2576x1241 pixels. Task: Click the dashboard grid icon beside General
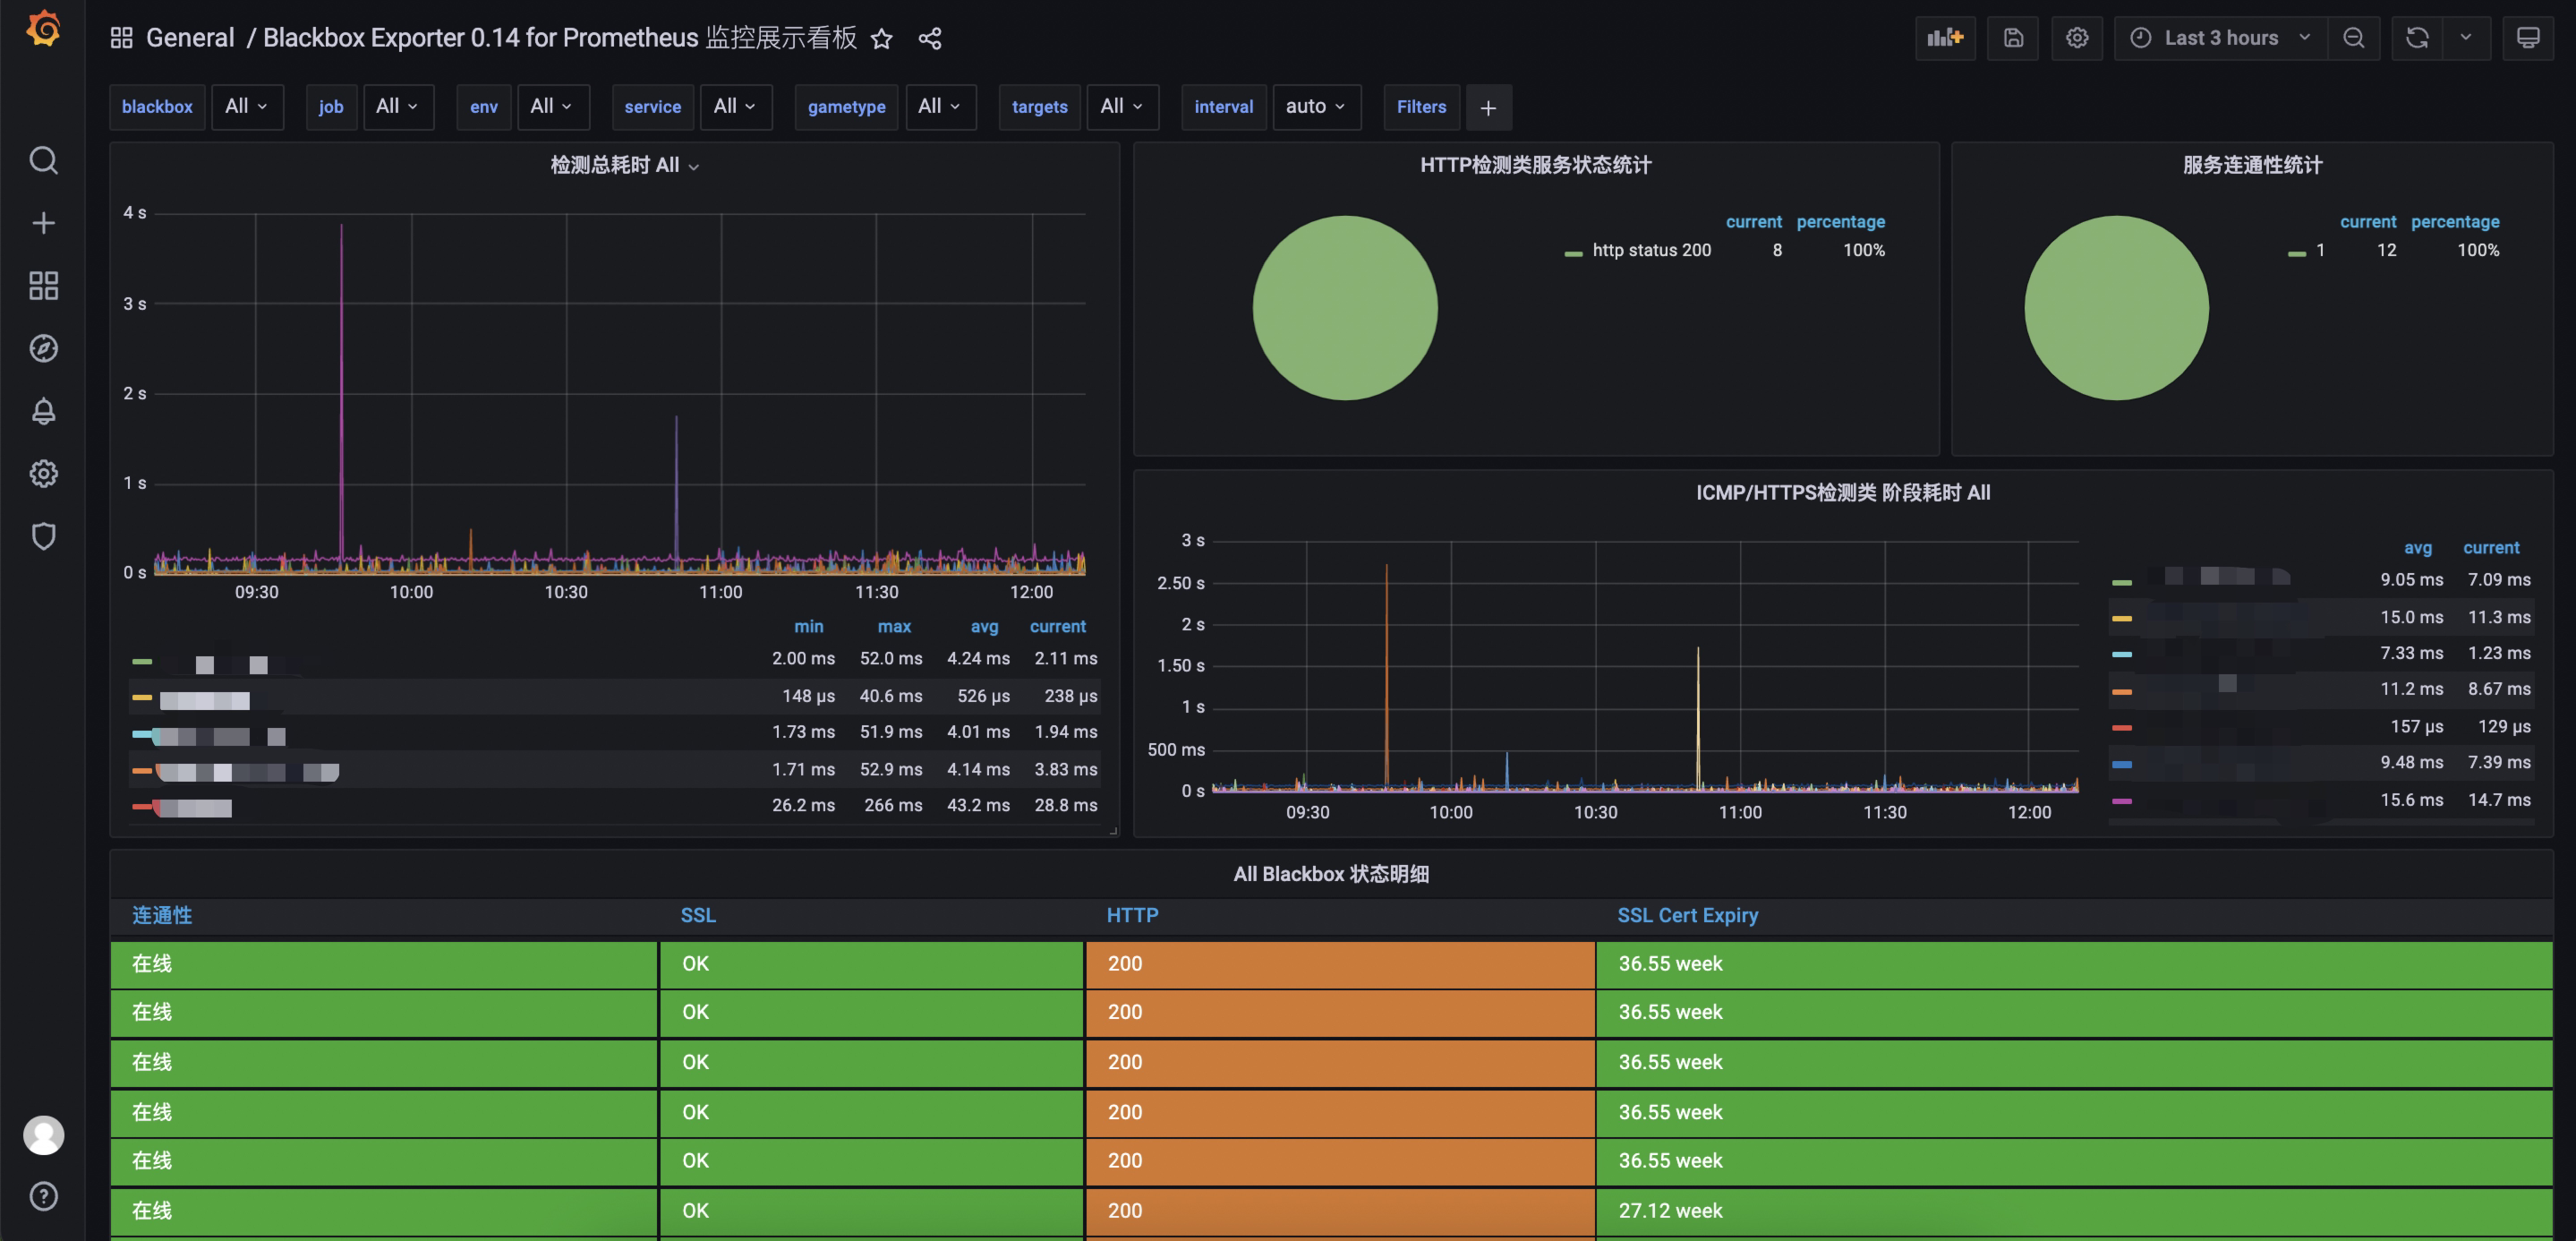(x=121, y=38)
